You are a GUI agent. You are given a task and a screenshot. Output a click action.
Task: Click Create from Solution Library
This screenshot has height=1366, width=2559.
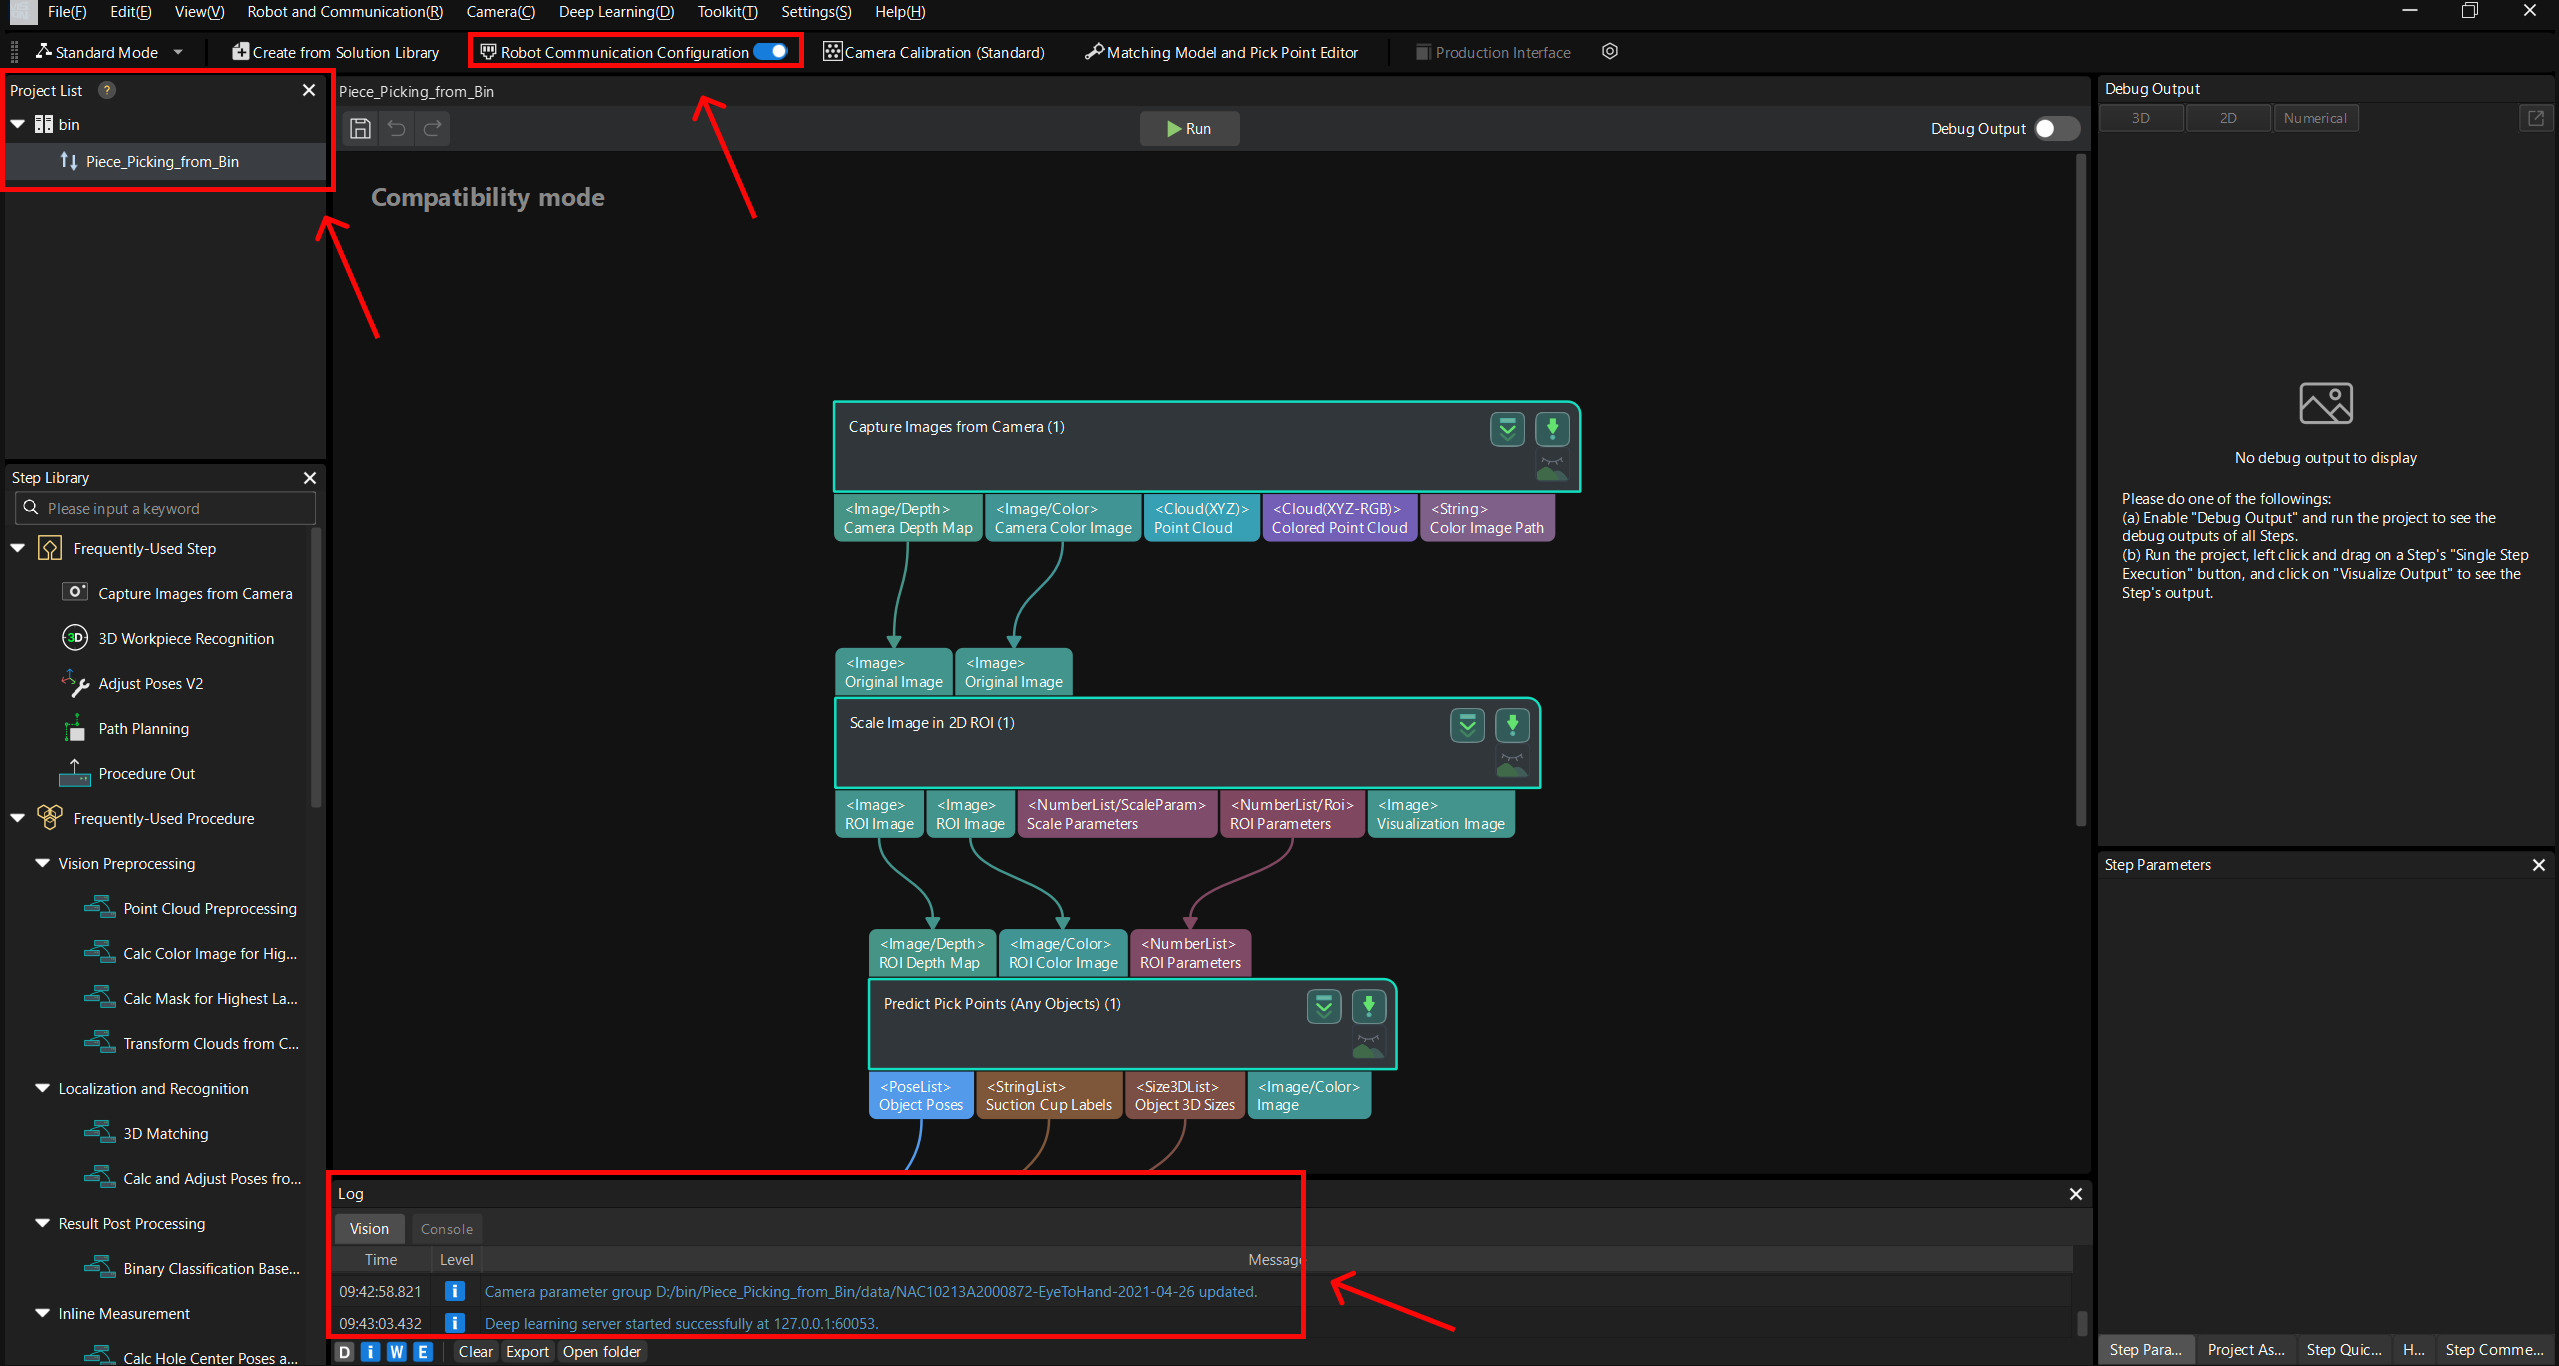pos(336,52)
